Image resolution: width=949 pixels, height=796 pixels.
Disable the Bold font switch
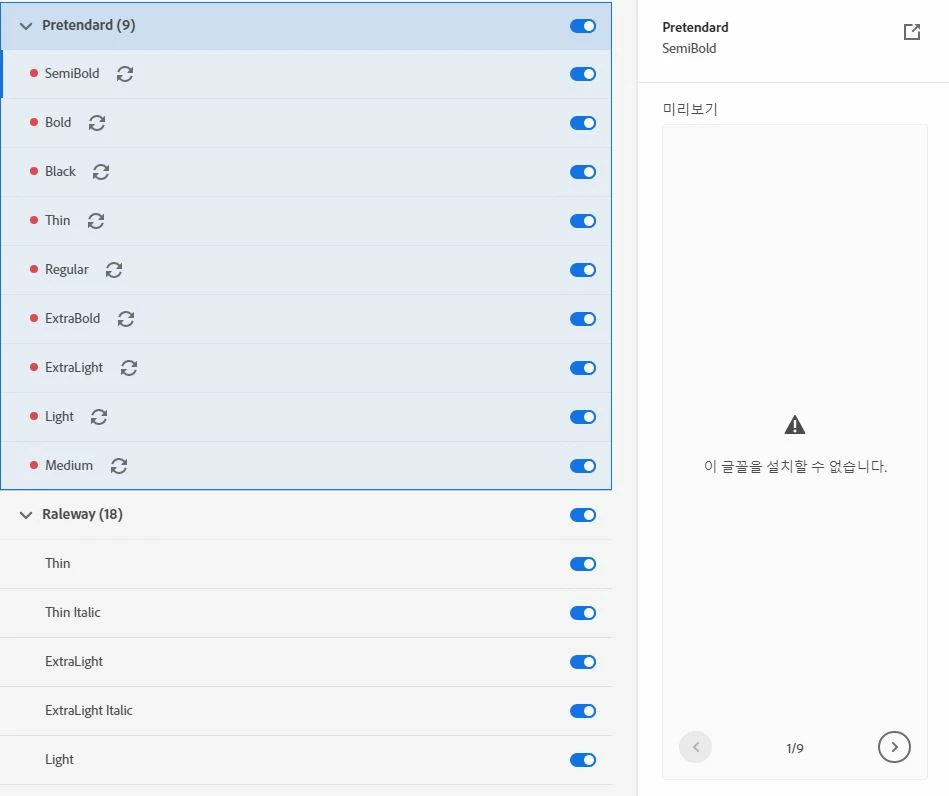(583, 123)
